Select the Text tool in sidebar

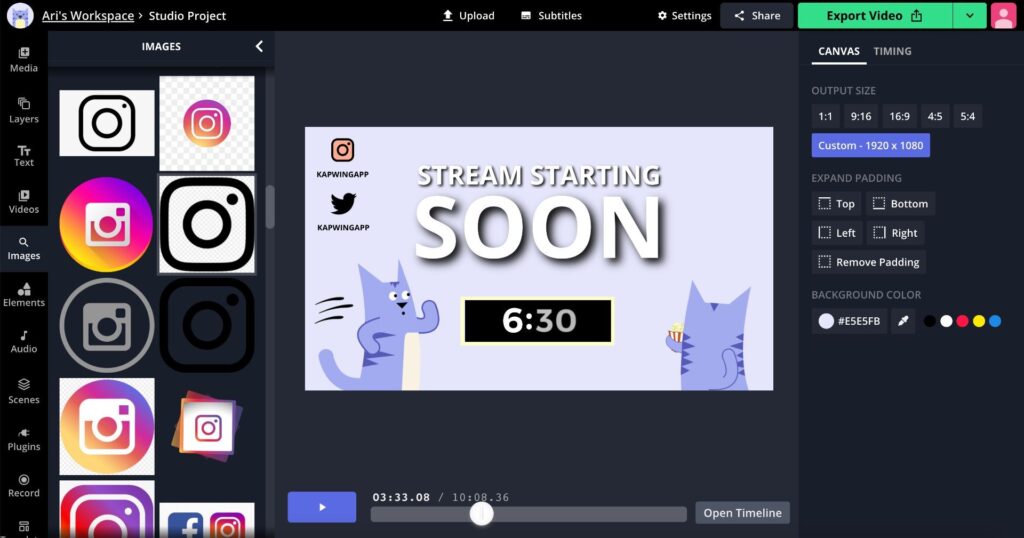[24, 156]
